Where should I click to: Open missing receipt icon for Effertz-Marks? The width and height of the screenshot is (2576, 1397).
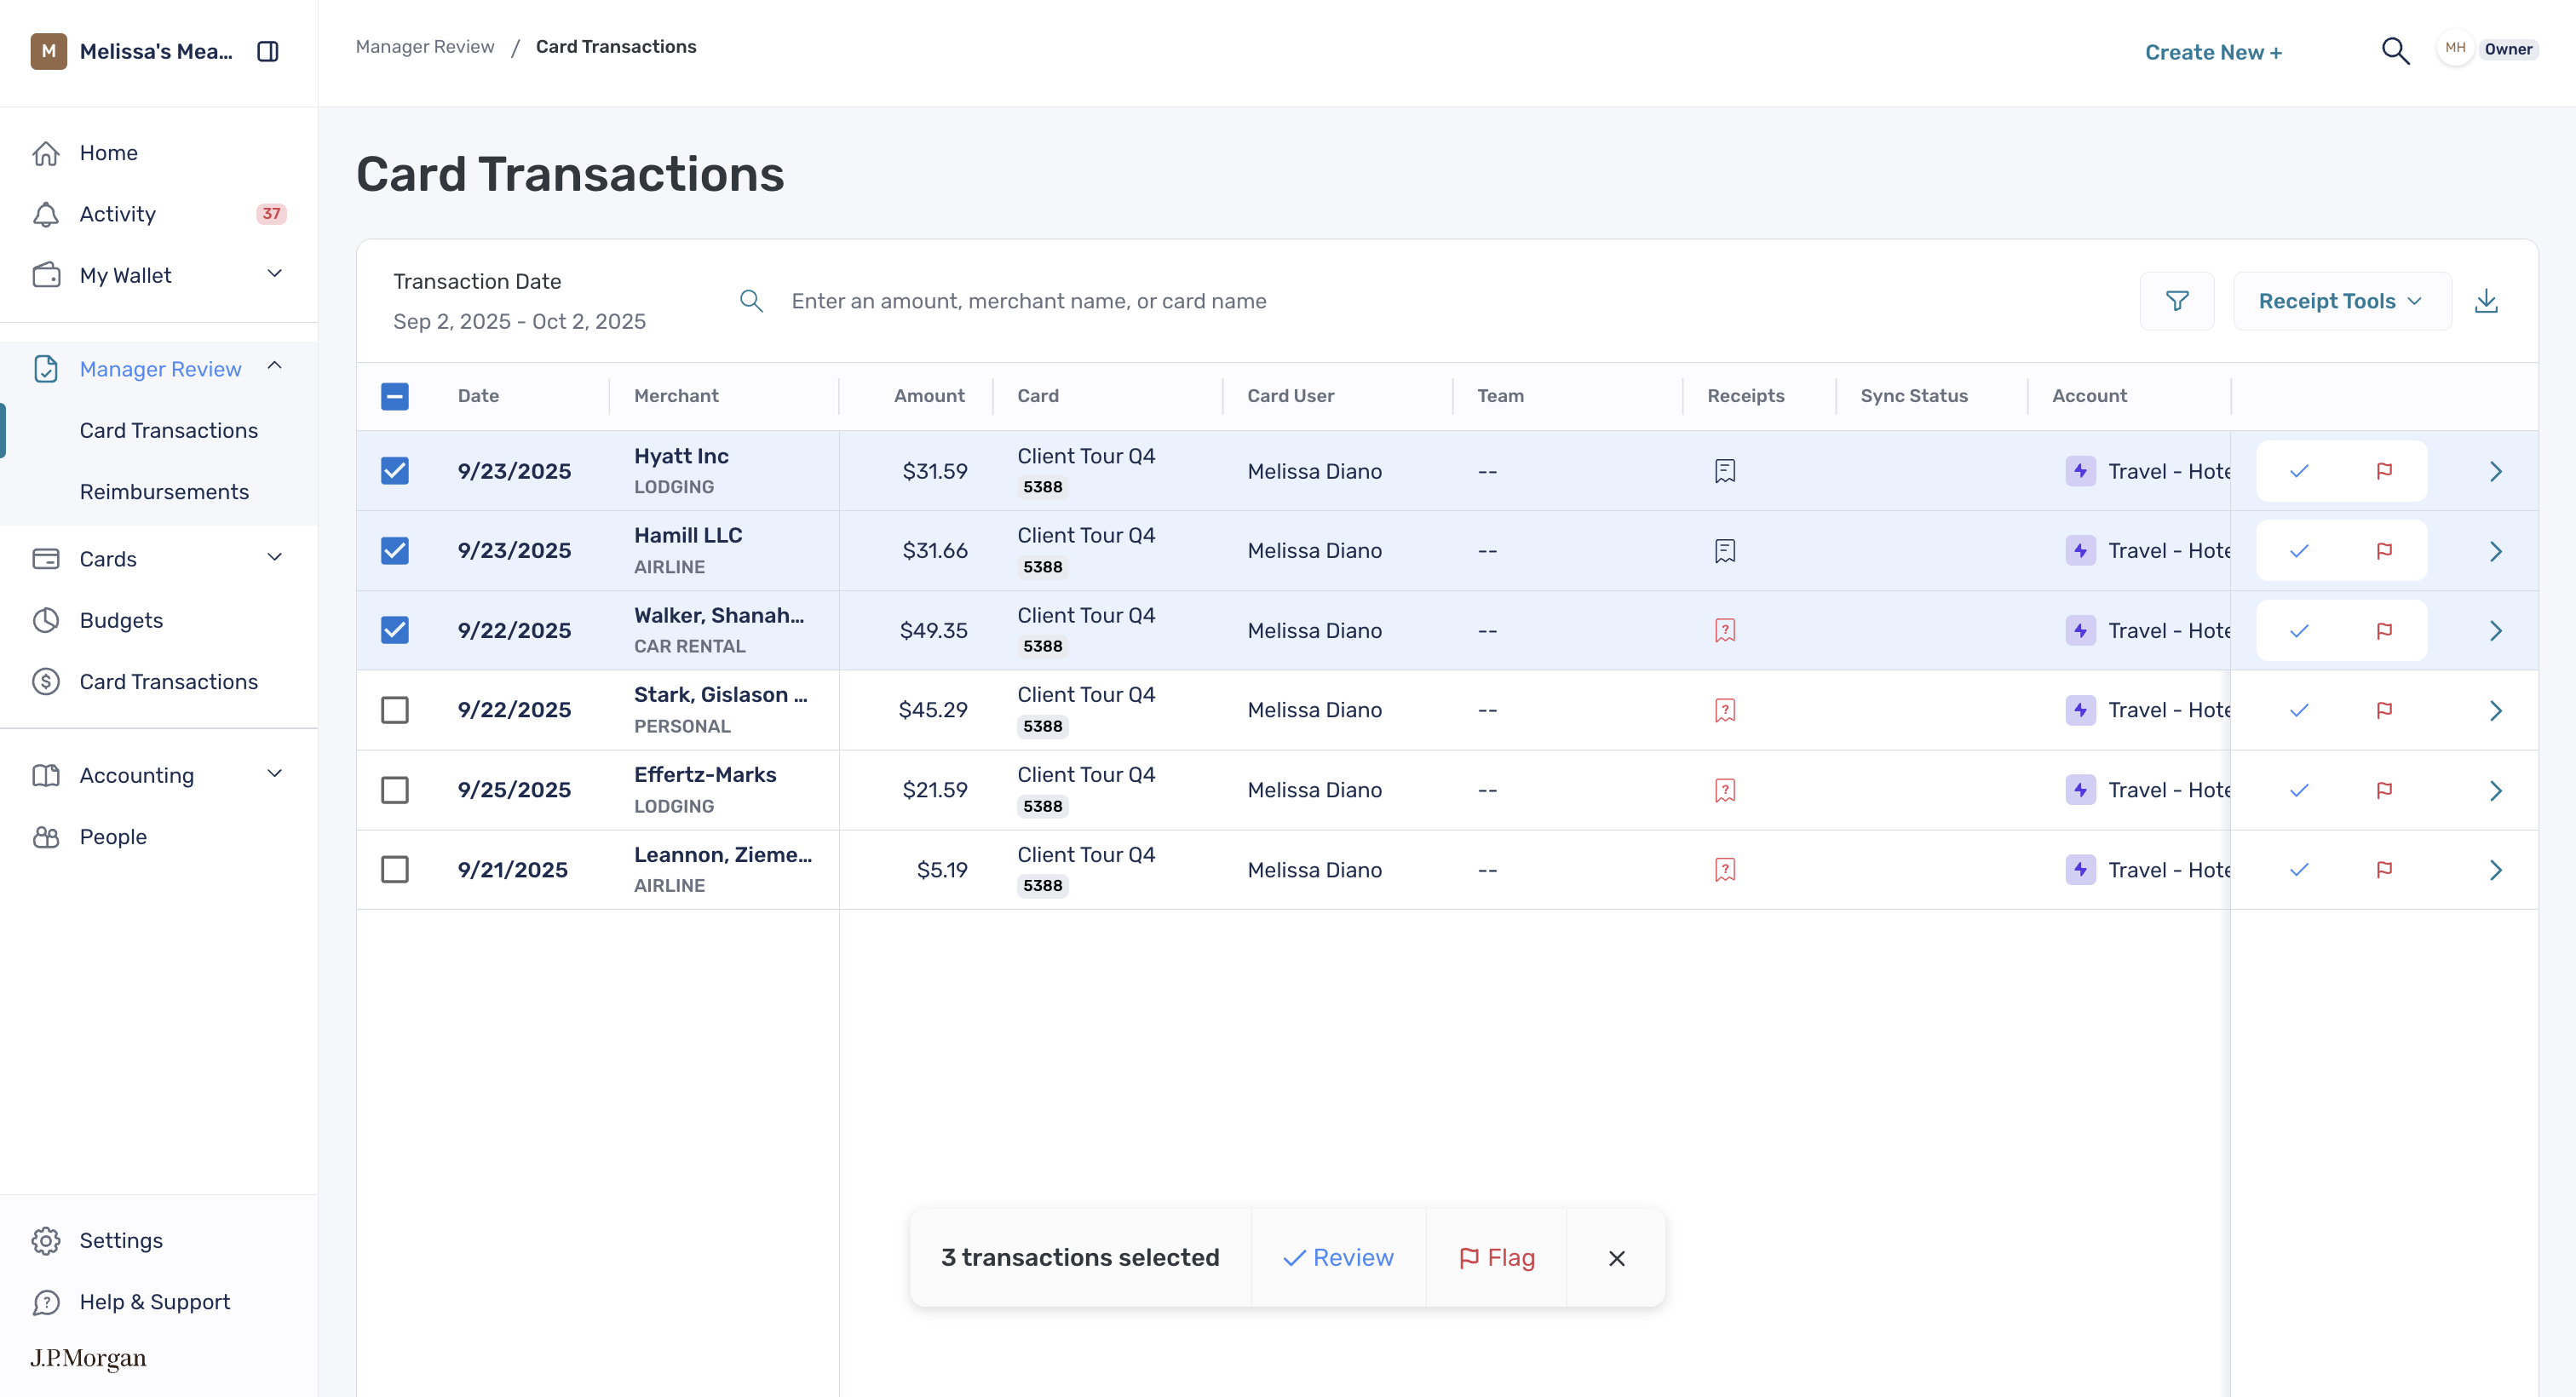(1725, 790)
